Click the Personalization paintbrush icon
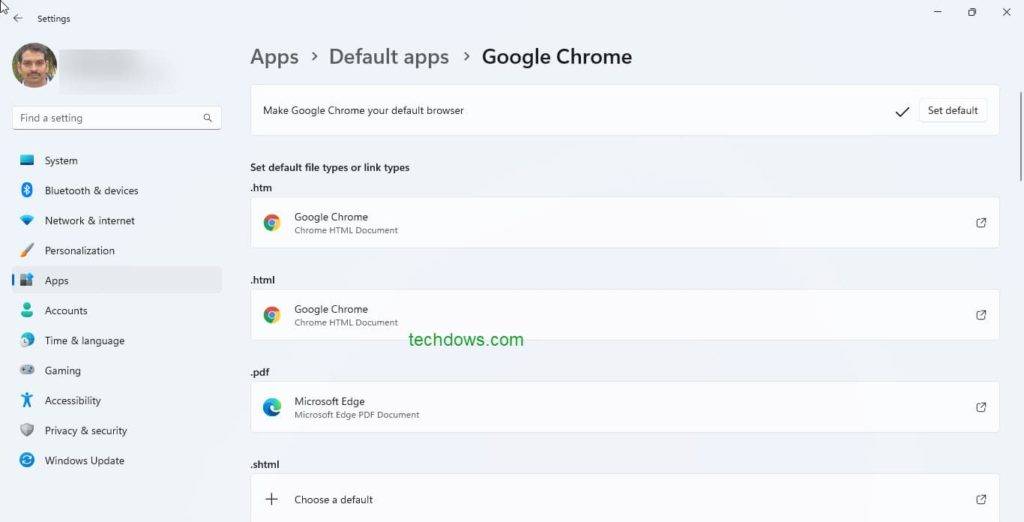Image resolution: width=1024 pixels, height=522 pixels. (27, 250)
